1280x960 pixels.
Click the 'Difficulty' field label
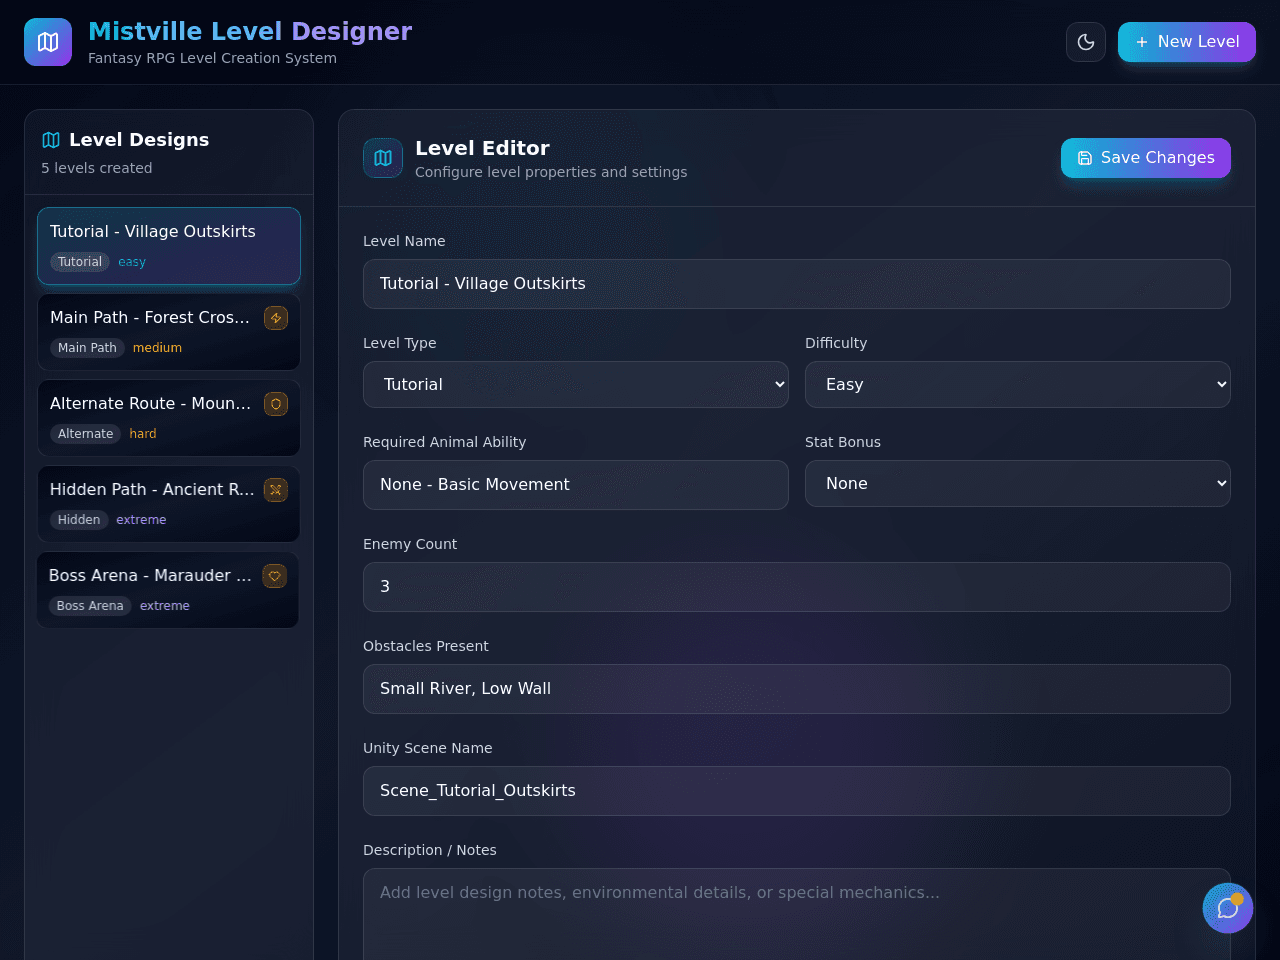[836, 343]
